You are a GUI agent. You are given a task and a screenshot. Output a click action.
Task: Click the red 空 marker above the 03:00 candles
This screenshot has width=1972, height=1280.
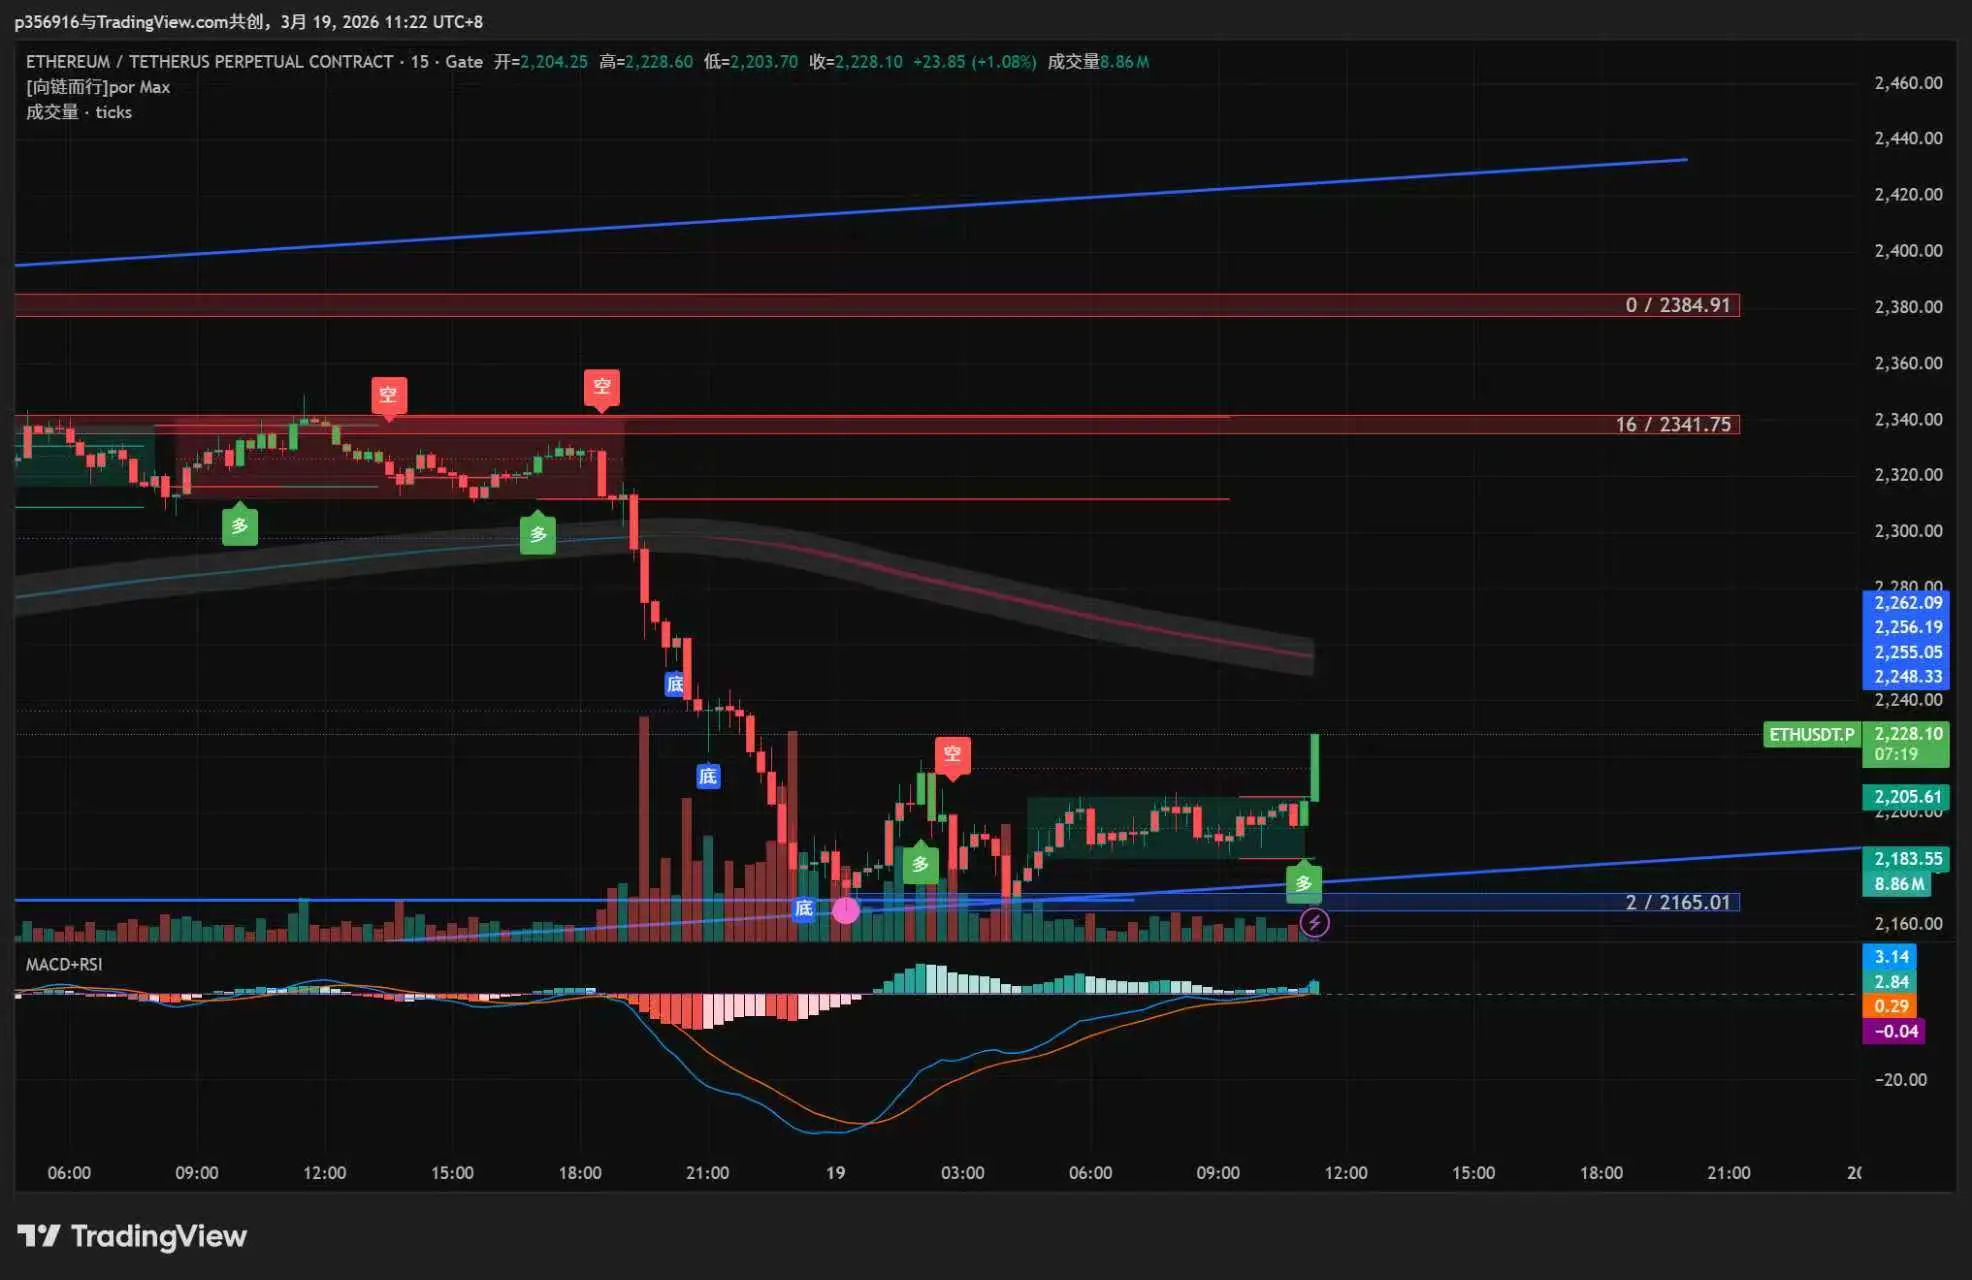(952, 754)
